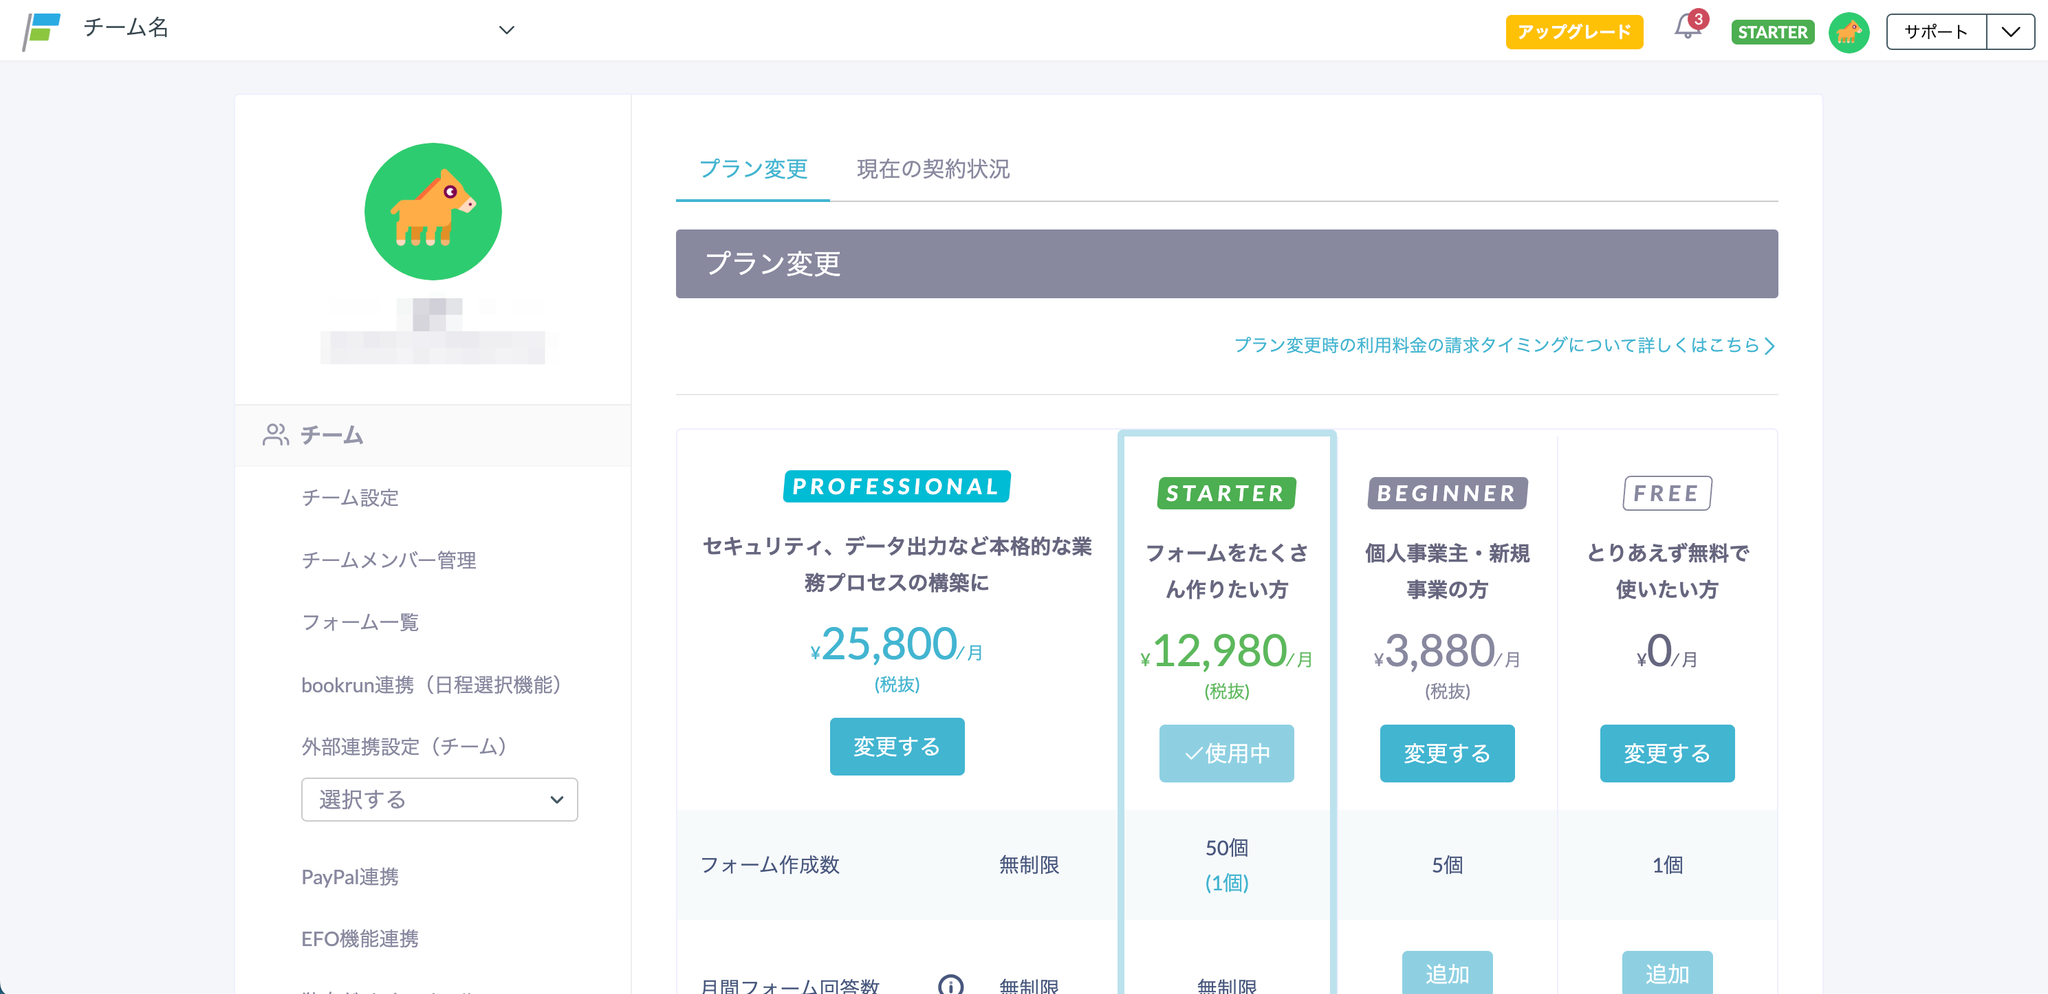Click the formrun logo icon

[42, 30]
